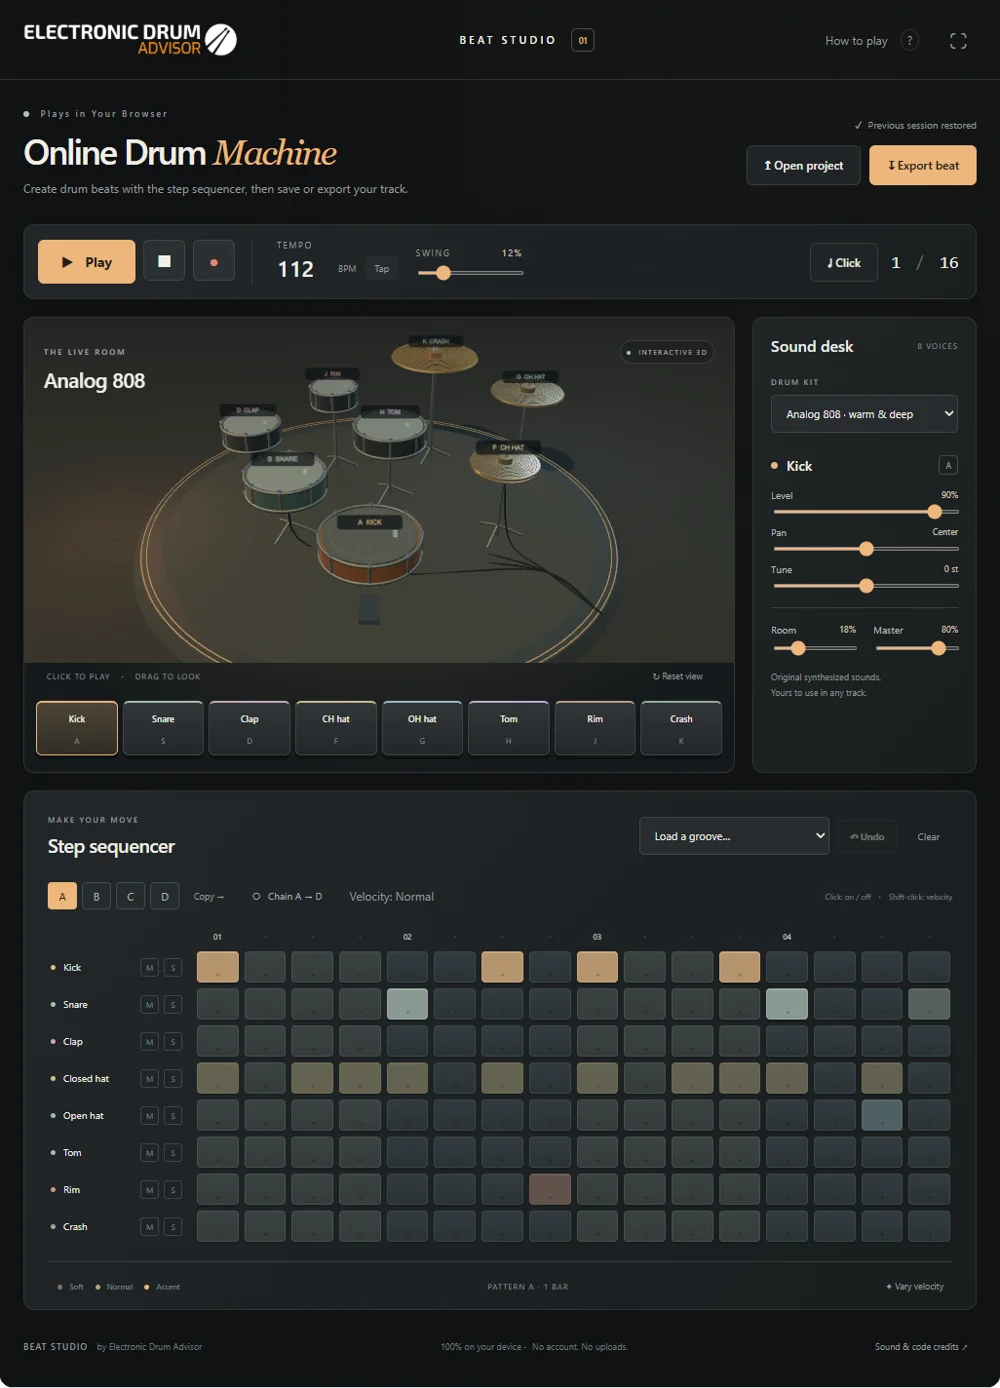Hit the Snare pad
Image resolution: width=1000 pixels, height=1388 pixels.
pos(163,728)
